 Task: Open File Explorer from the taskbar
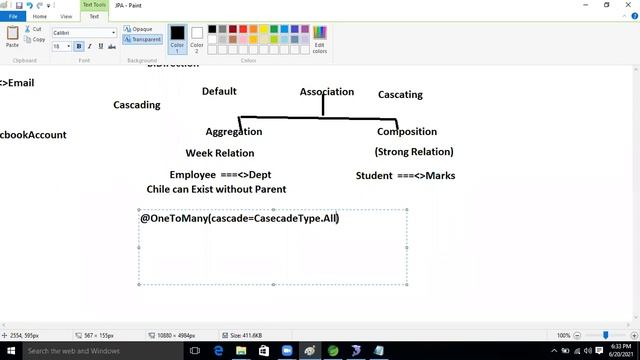click(x=241, y=351)
